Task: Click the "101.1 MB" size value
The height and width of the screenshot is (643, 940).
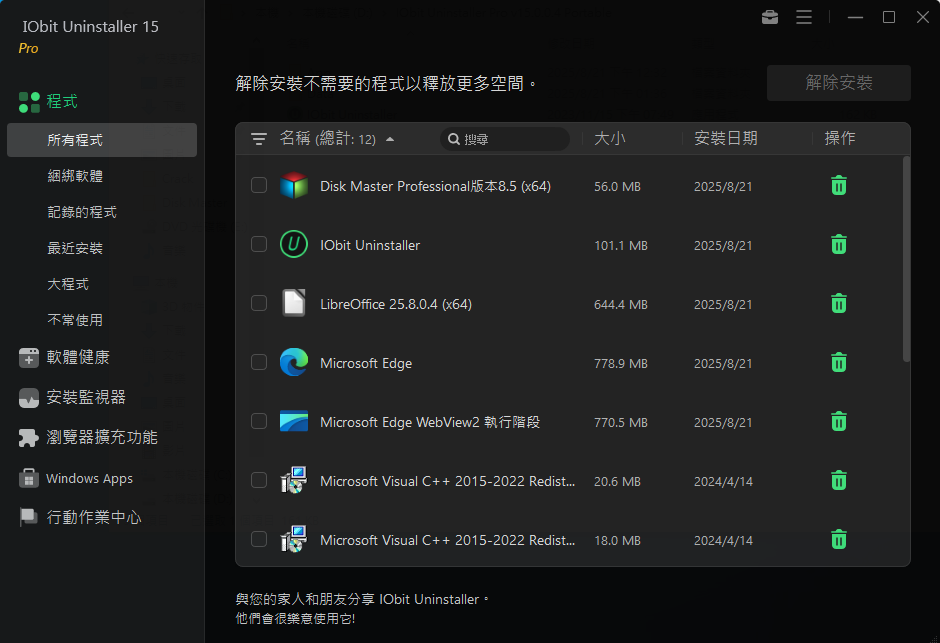Action: click(620, 246)
